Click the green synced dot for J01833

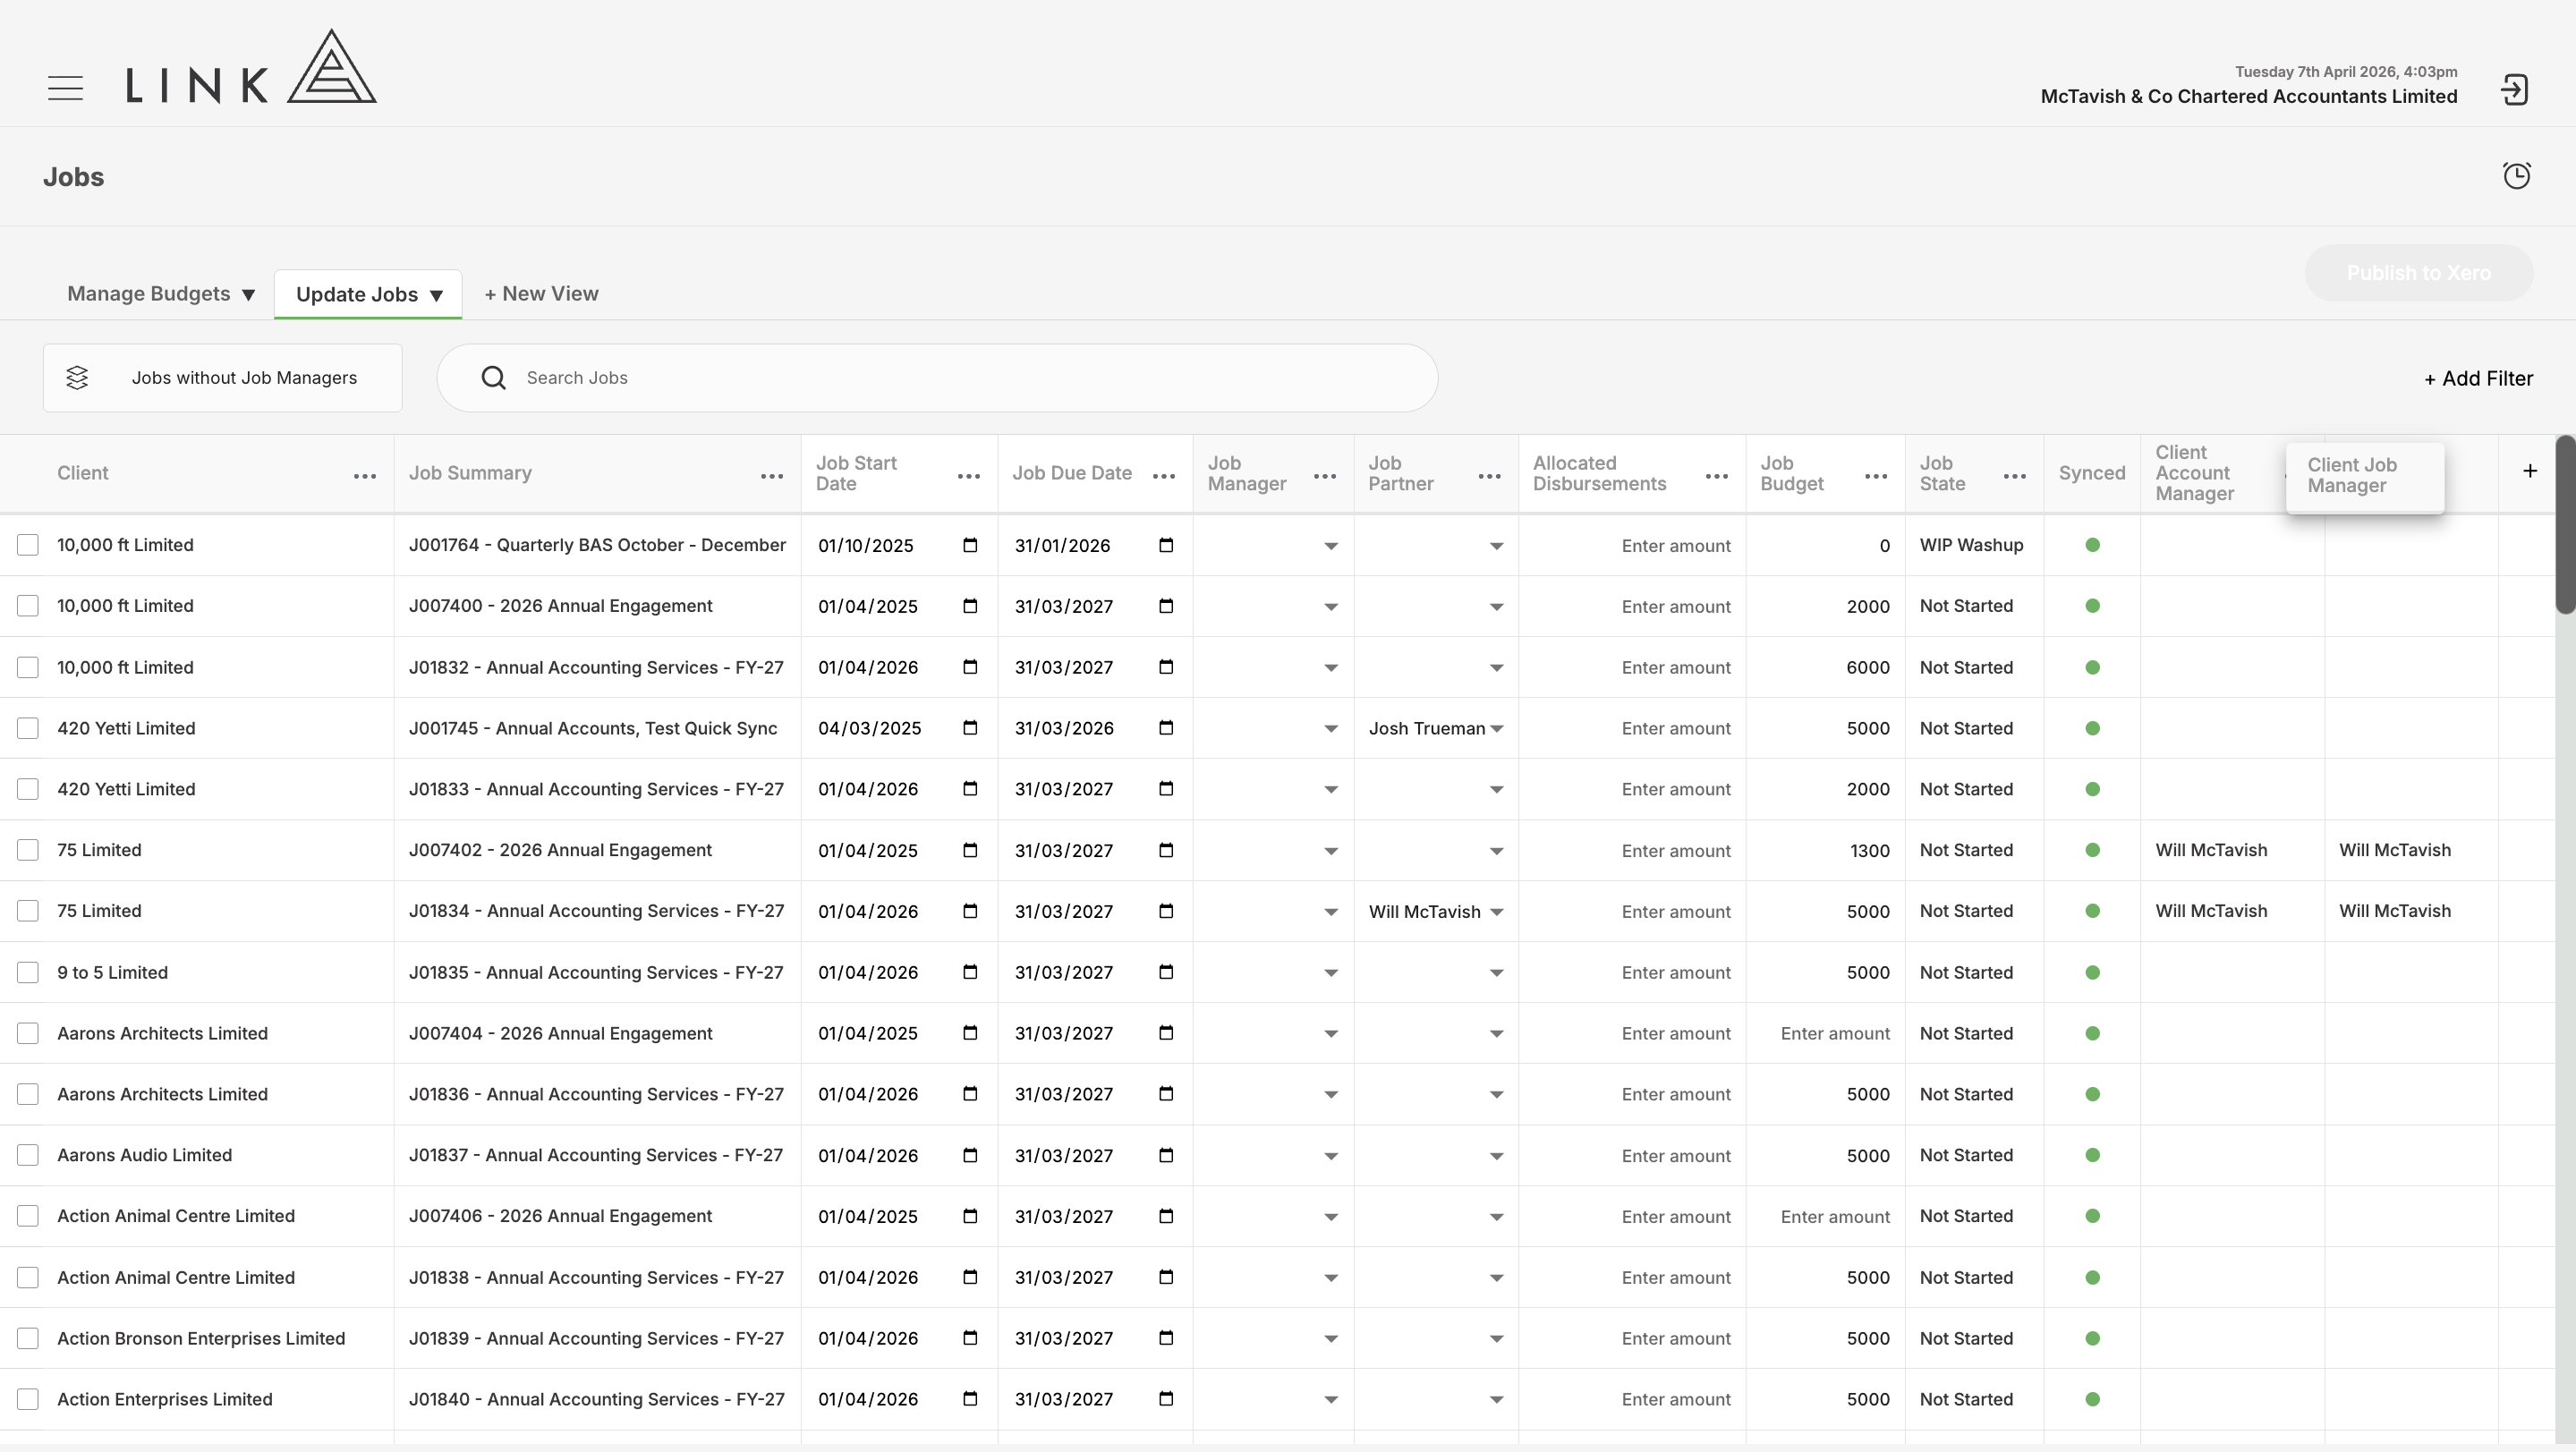[2092, 789]
